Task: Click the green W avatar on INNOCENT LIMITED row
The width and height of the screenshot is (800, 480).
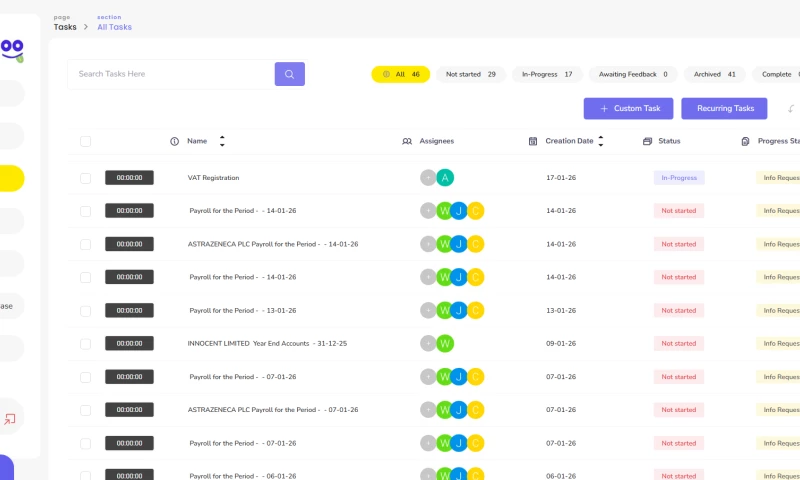Action: [445, 343]
